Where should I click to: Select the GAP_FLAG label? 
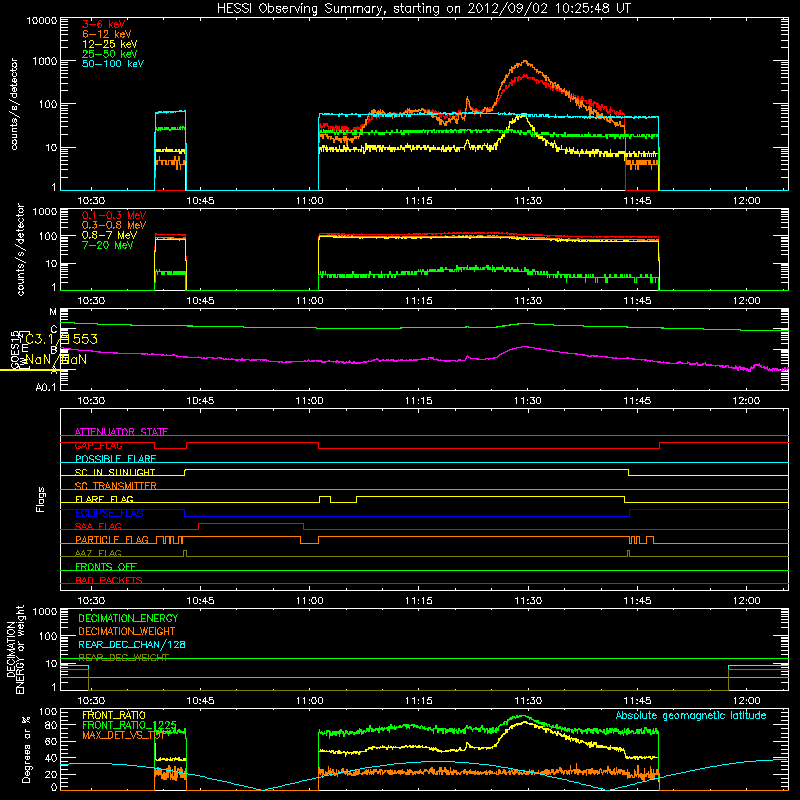pyautogui.click(x=98, y=445)
